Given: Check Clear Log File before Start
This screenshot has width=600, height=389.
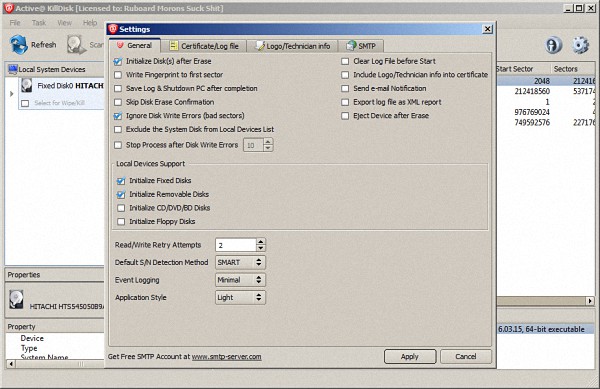Looking at the screenshot, I should click(345, 61).
